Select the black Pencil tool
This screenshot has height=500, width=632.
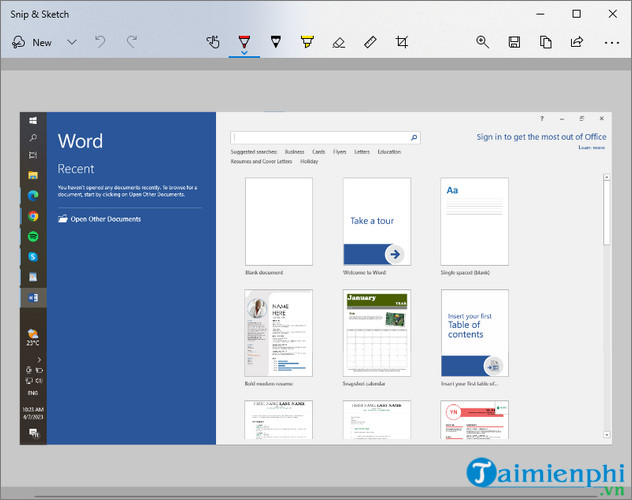coord(276,41)
